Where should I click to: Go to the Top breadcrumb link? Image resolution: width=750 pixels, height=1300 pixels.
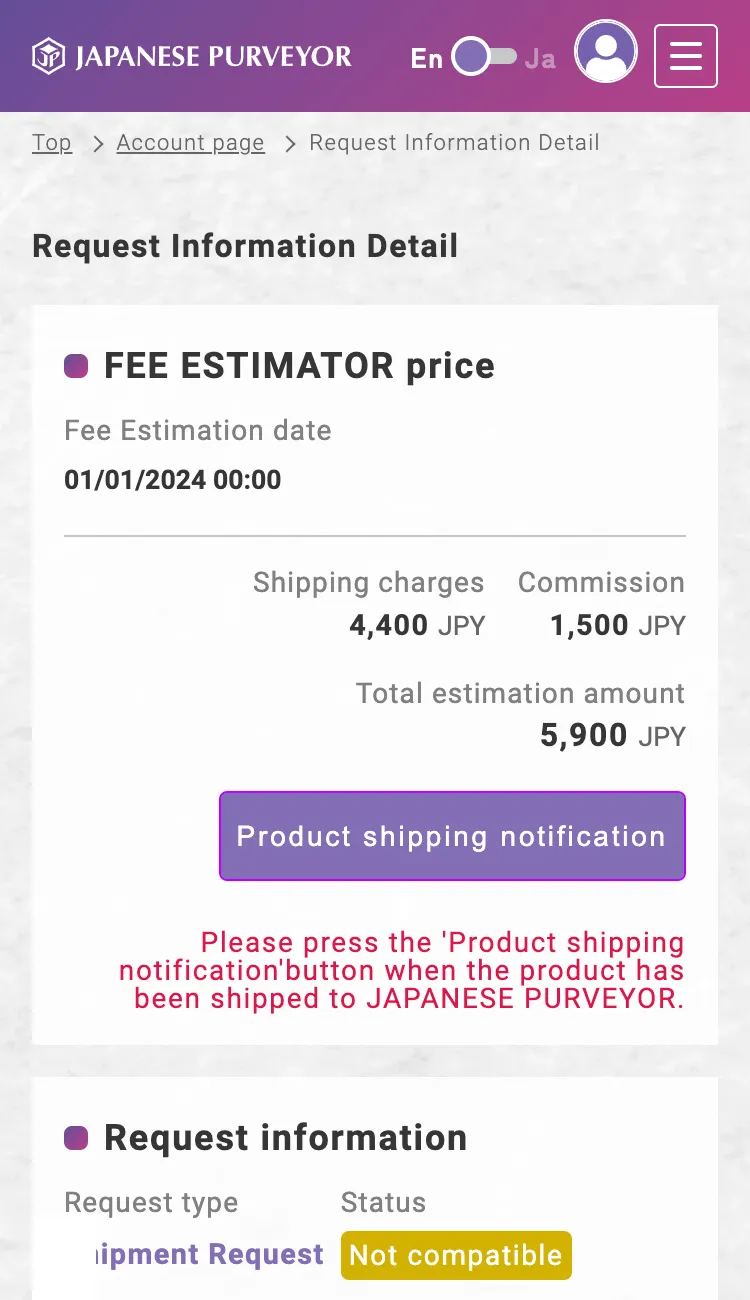coord(52,143)
